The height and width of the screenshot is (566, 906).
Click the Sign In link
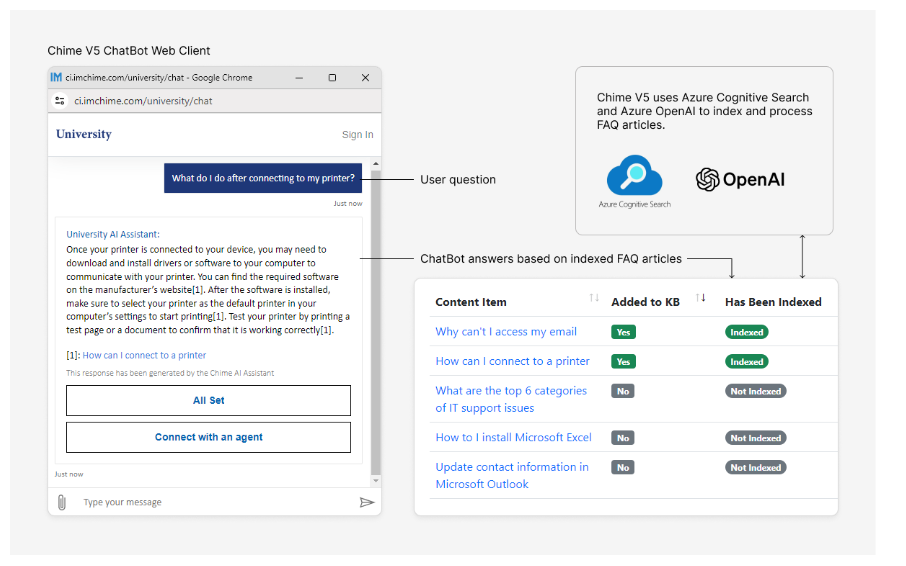click(x=357, y=135)
